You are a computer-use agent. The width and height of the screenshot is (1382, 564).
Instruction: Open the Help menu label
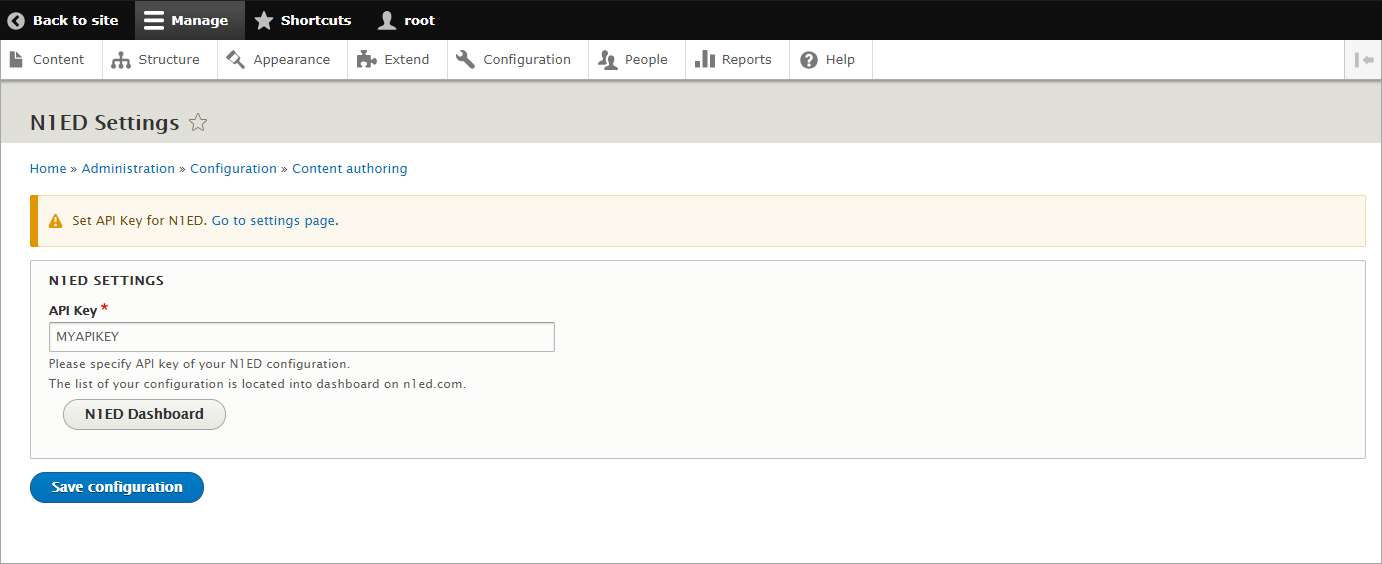pos(840,60)
